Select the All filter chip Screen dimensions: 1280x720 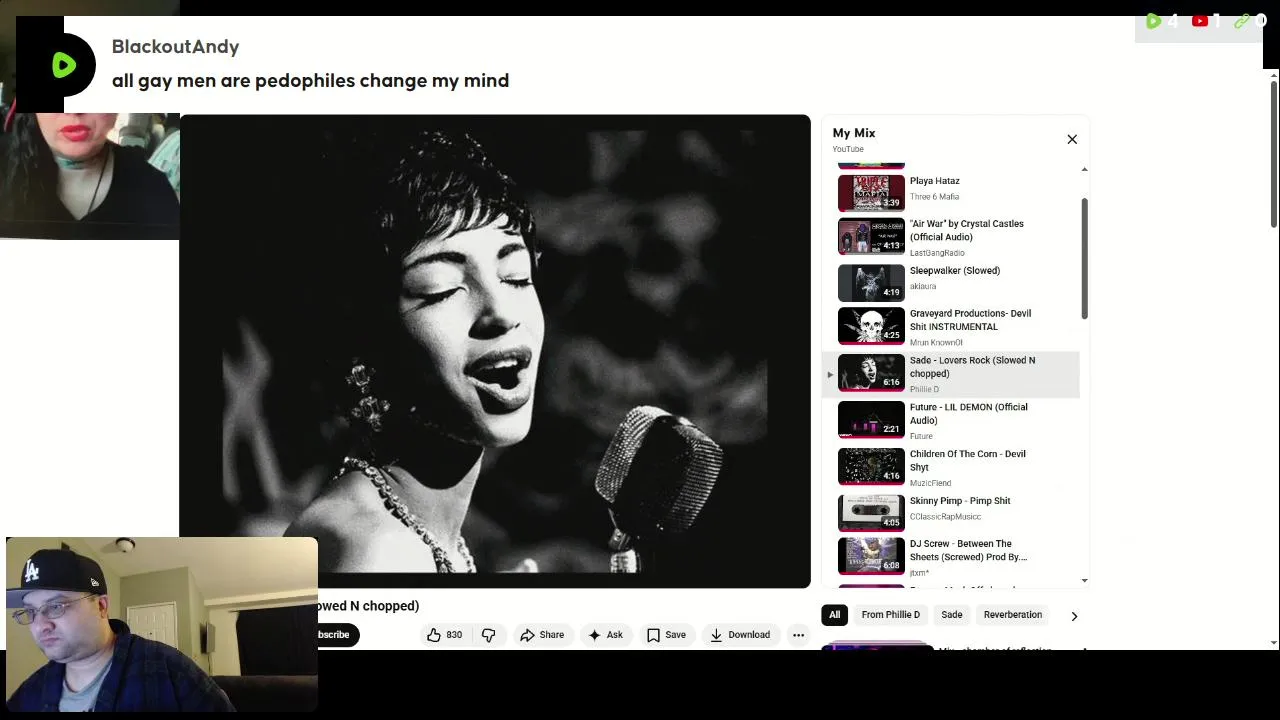[834, 615]
